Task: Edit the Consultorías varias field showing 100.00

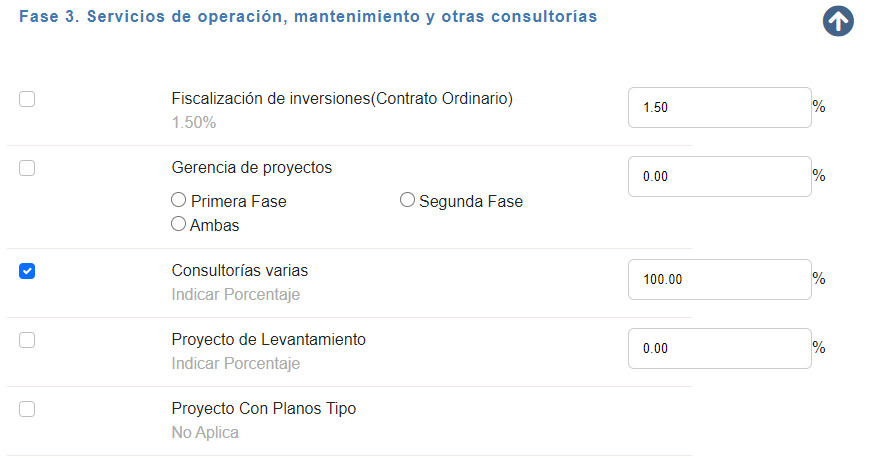Action: 720,279
